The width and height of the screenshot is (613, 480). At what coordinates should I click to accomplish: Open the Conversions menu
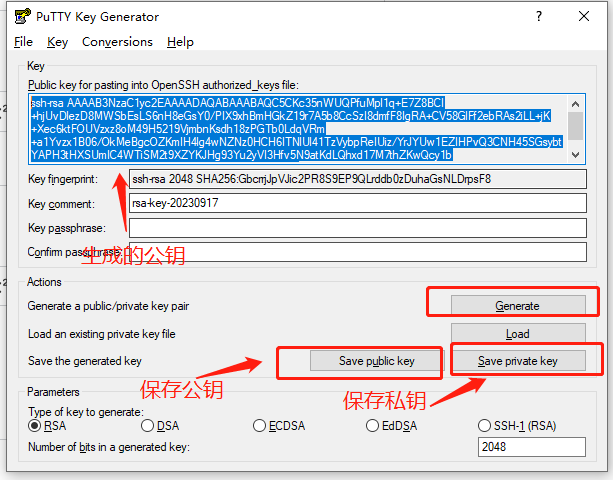(117, 42)
